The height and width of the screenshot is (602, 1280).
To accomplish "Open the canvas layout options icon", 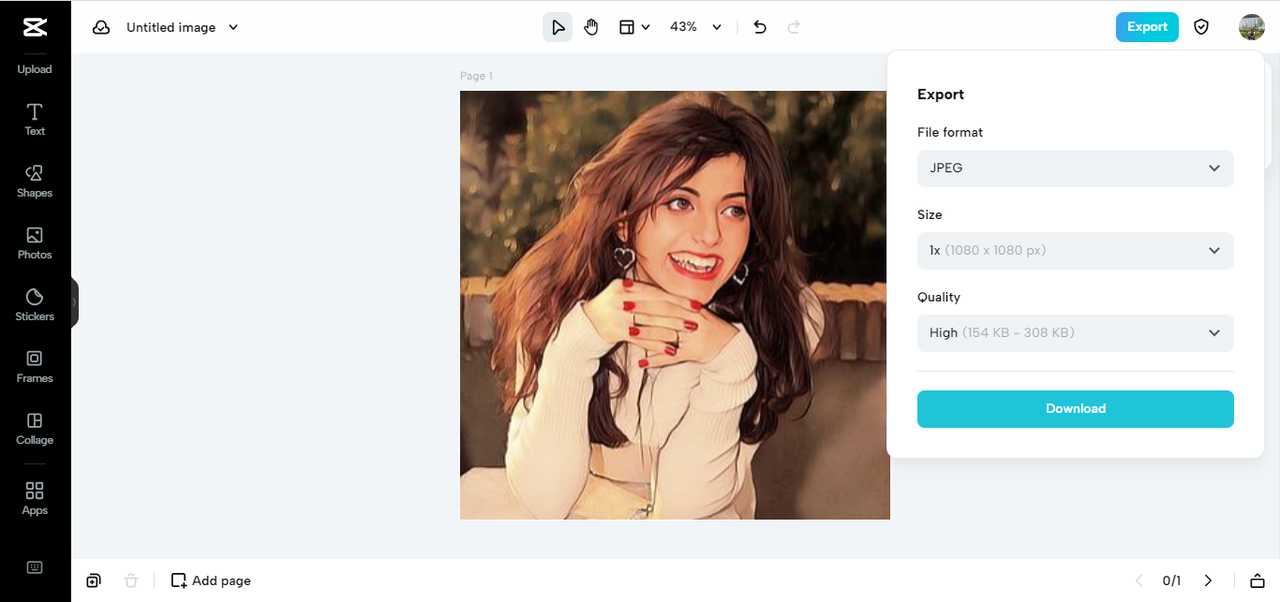I will click(x=634, y=27).
